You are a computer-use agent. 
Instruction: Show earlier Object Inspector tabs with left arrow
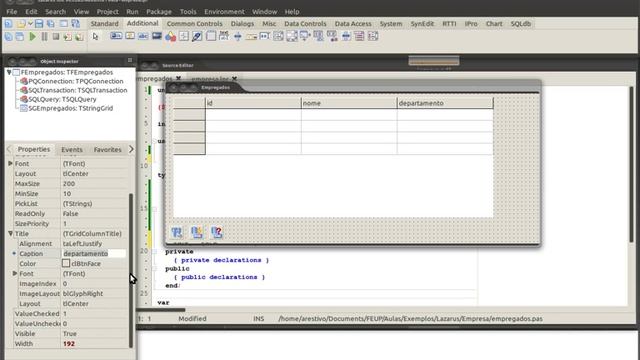[x=9, y=149]
